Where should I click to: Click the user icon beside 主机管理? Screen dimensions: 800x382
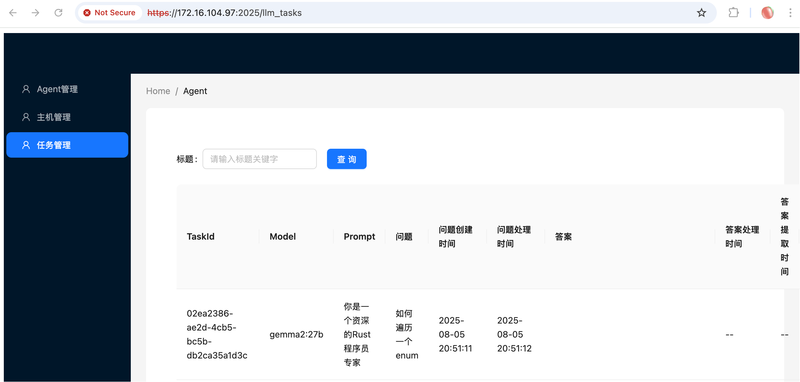(x=26, y=117)
